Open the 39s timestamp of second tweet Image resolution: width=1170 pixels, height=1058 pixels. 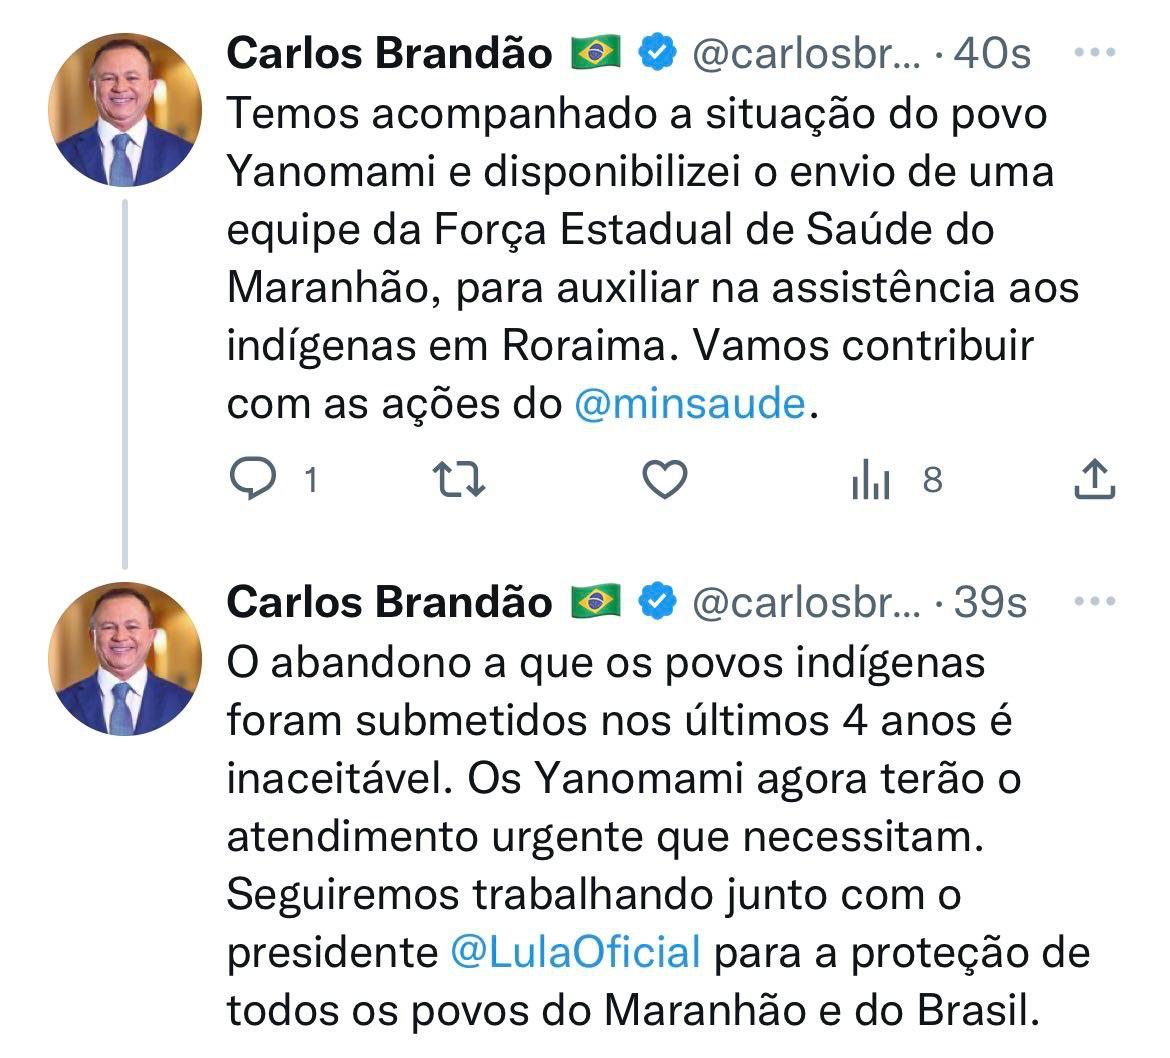pos(990,602)
